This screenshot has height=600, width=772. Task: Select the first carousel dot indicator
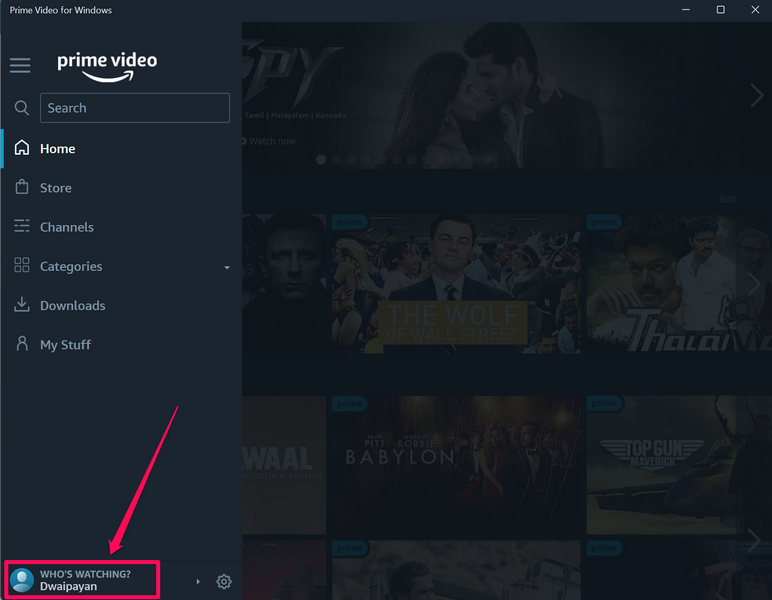[321, 159]
